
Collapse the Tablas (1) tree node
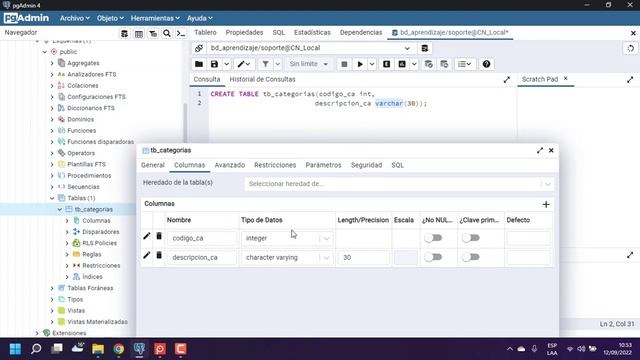pos(52,198)
